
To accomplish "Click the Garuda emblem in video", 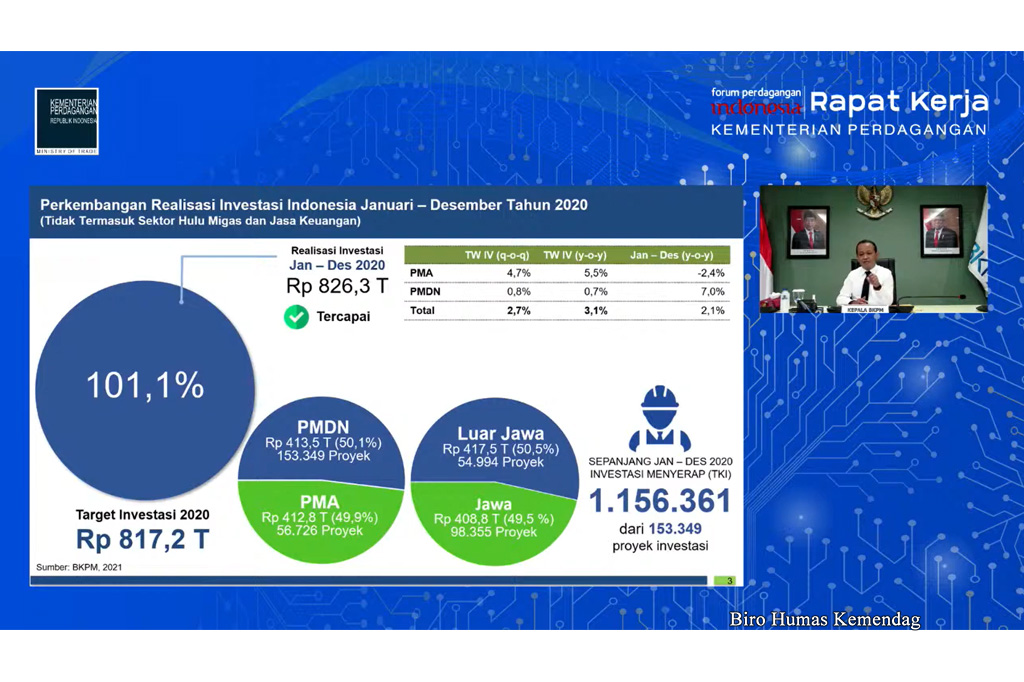I will [x=874, y=200].
